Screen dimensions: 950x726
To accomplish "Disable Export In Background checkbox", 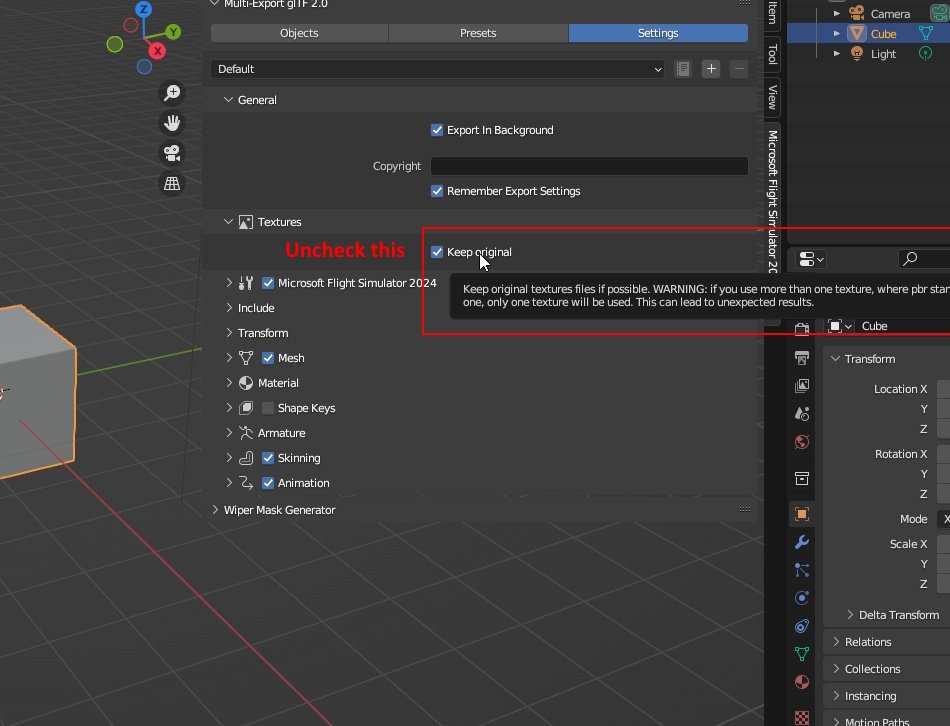I will (437, 130).
